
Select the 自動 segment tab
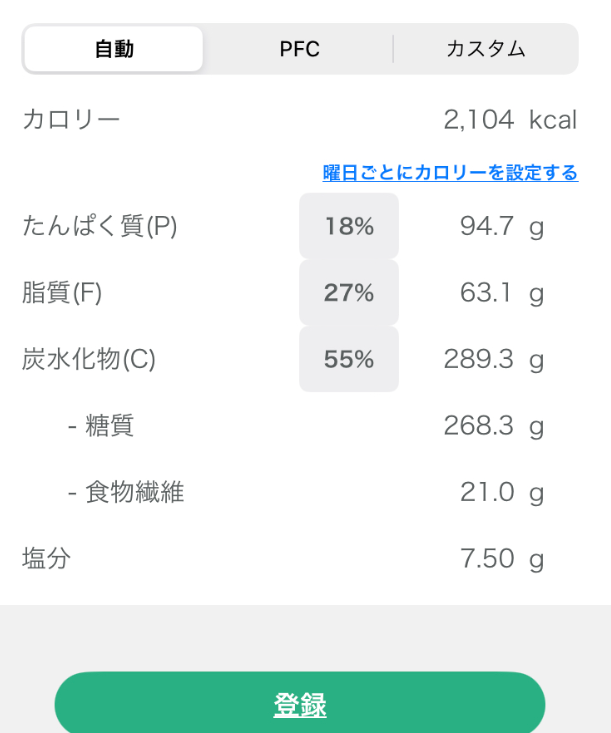tap(114, 49)
